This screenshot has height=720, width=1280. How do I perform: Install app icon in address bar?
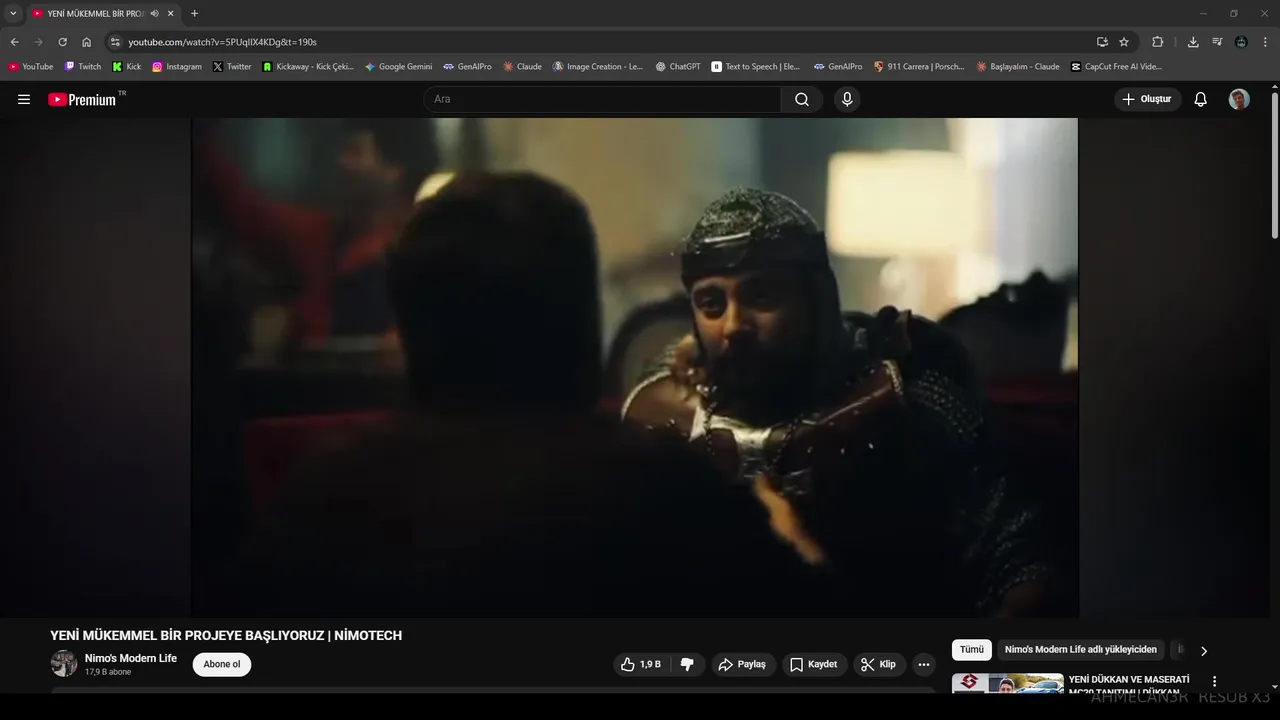1102,42
